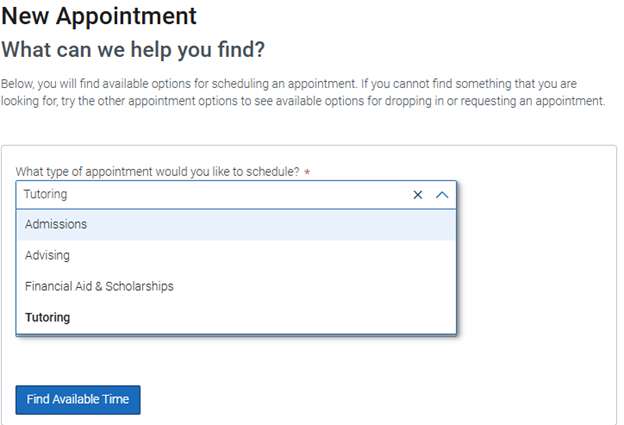624x425 pixels.
Task: Click the word 'Below' starting the description
Action: (x=17, y=84)
